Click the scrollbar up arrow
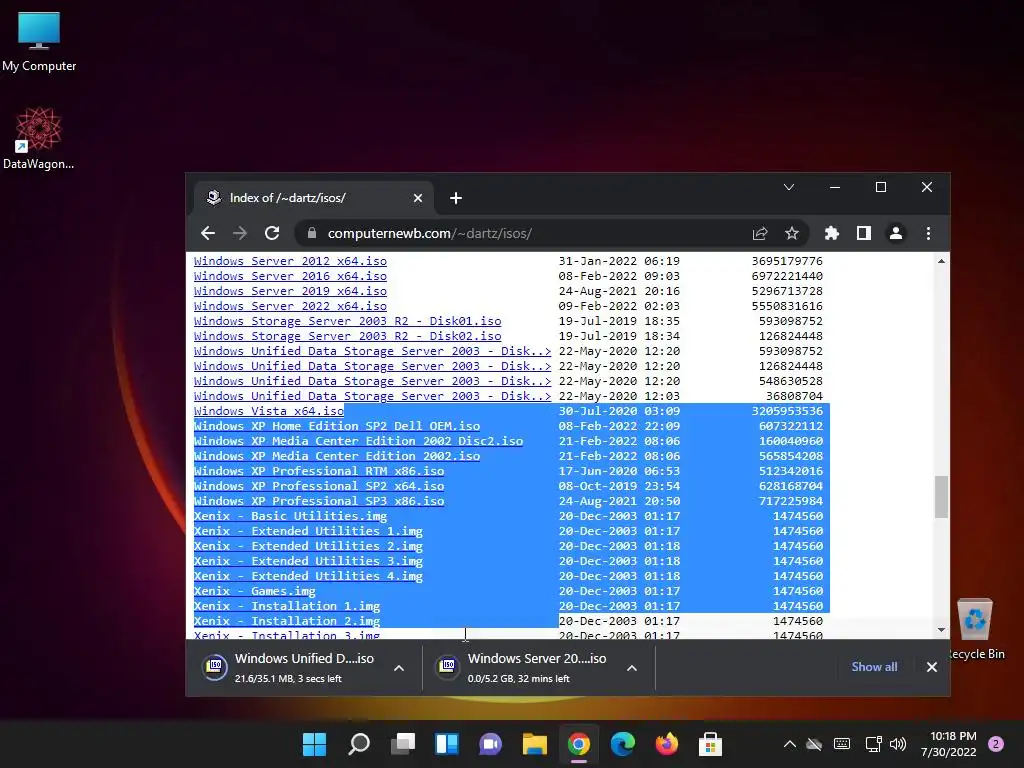The image size is (1024, 768). click(941, 261)
